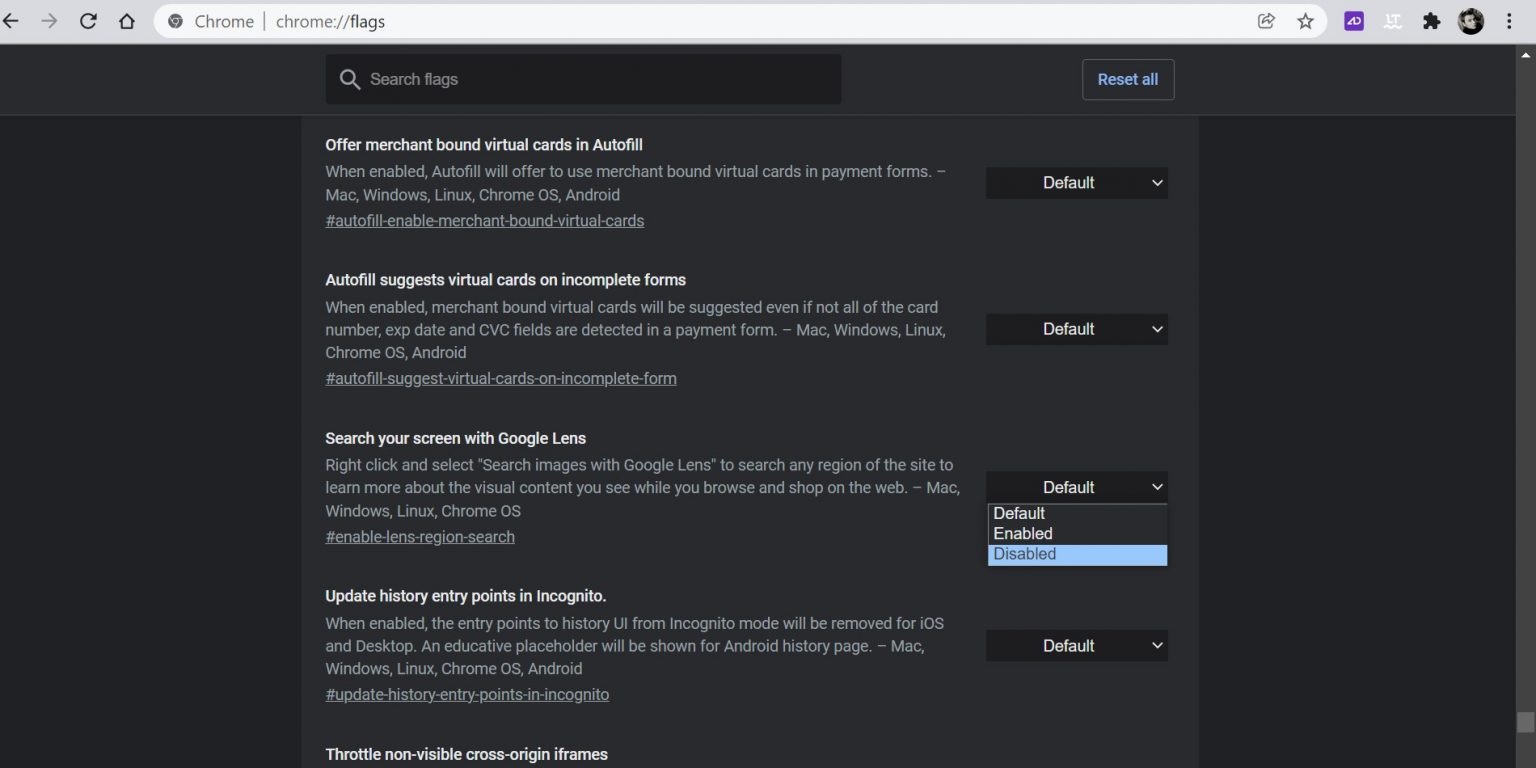The width and height of the screenshot is (1536, 768).
Task: Click the forward navigation arrow
Action: click(49, 21)
